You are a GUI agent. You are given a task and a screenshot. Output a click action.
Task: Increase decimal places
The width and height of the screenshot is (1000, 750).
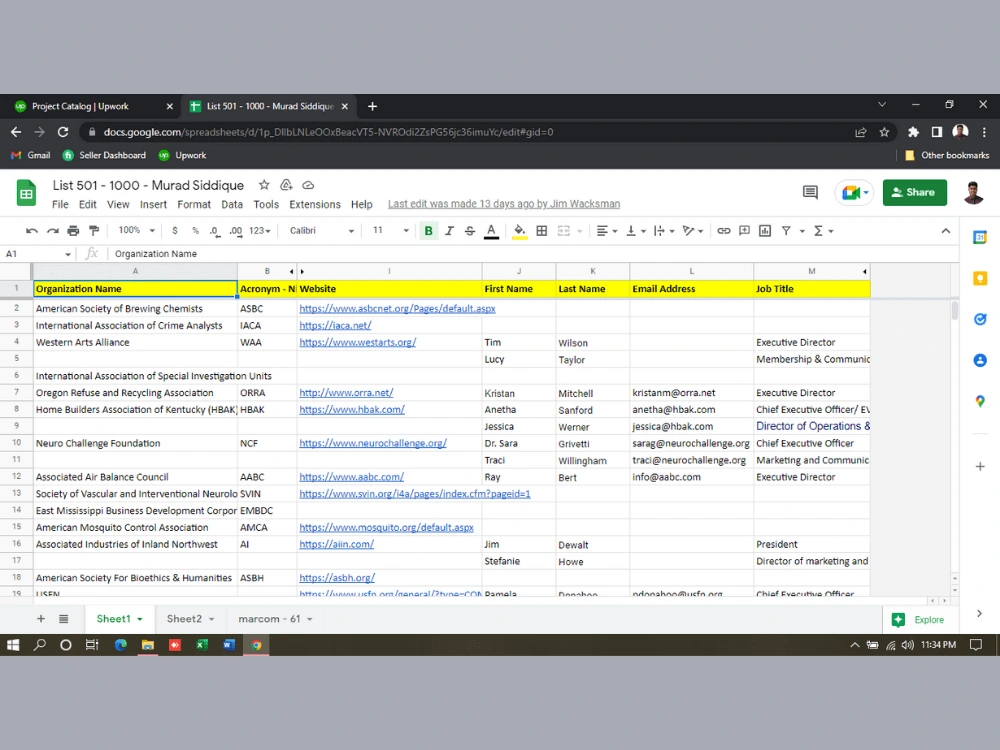pyautogui.click(x=236, y=231)
